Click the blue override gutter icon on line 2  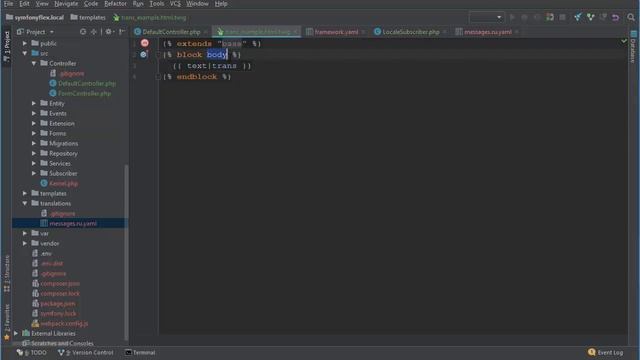coord(143,54)
